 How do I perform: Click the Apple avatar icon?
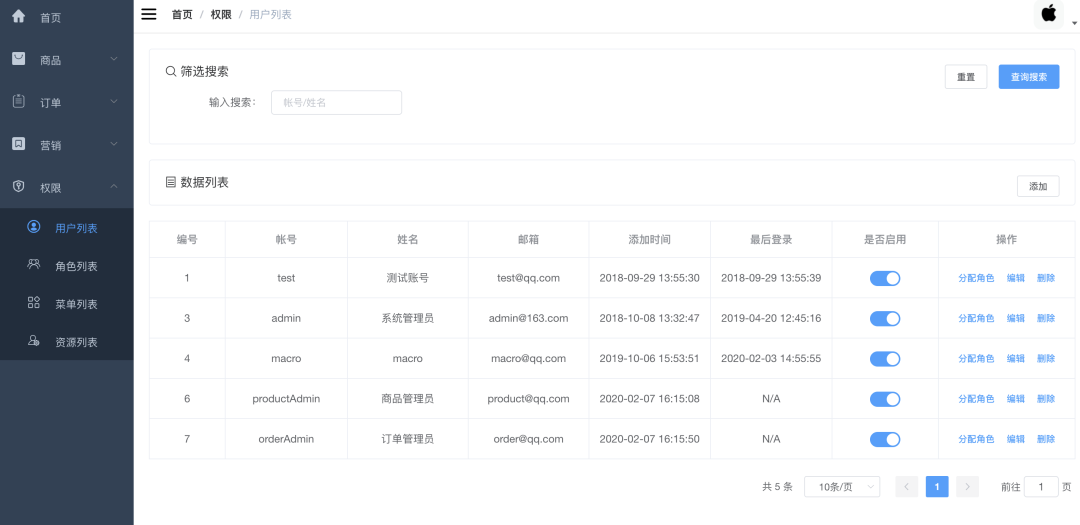pyautogui.click(x=1048, y=14)
